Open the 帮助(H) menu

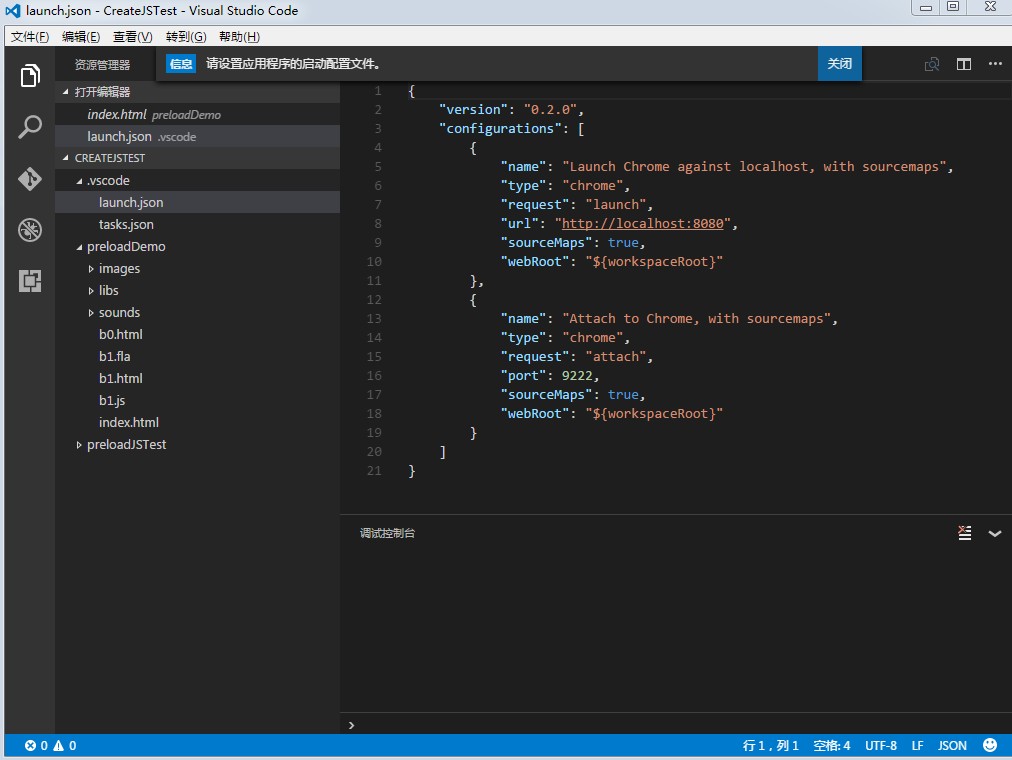[x=239, y=37]
